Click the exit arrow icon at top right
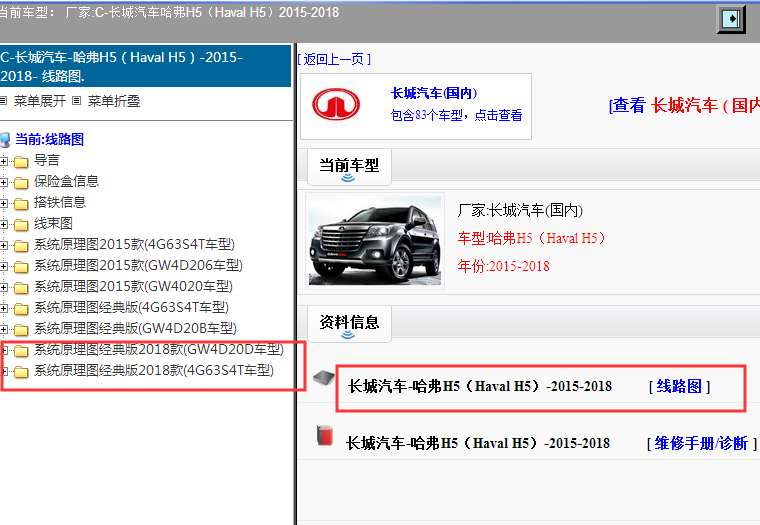760x525 pixels. point(731,19)
